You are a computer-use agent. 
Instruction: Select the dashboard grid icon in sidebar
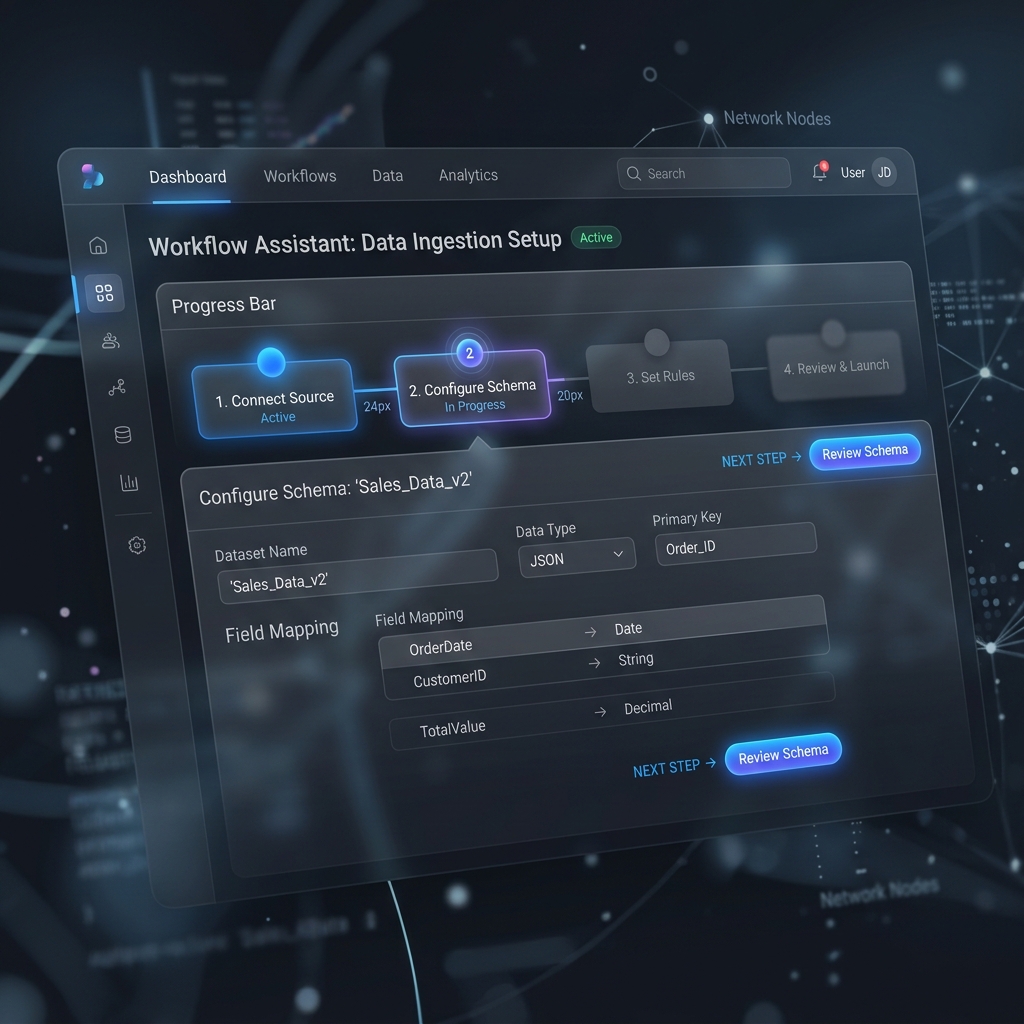pos(104,293)
